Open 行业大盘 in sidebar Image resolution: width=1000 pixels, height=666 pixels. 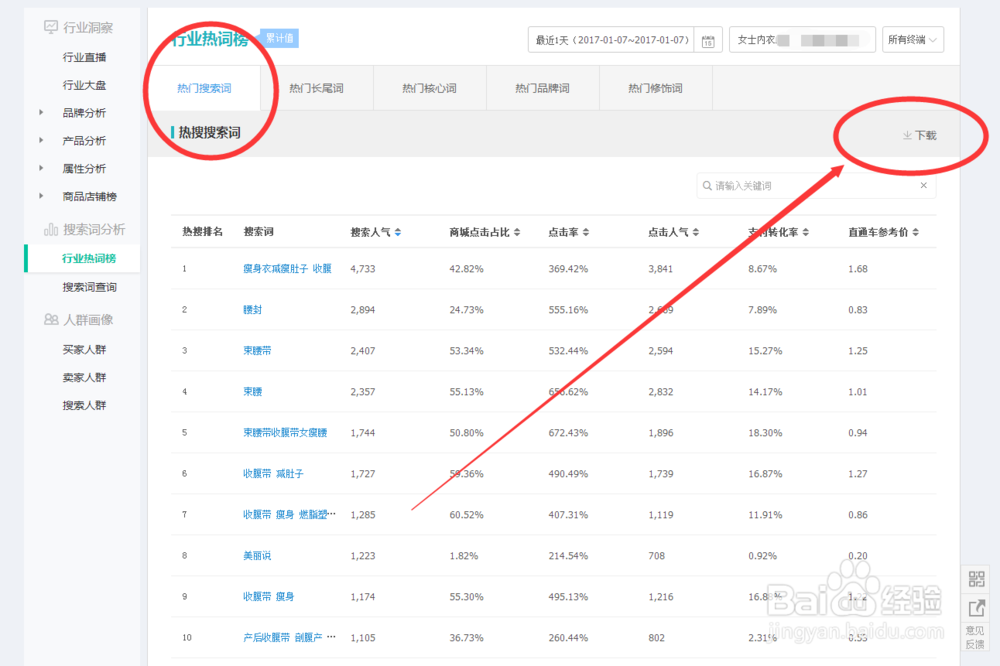(x=84, y=85)
